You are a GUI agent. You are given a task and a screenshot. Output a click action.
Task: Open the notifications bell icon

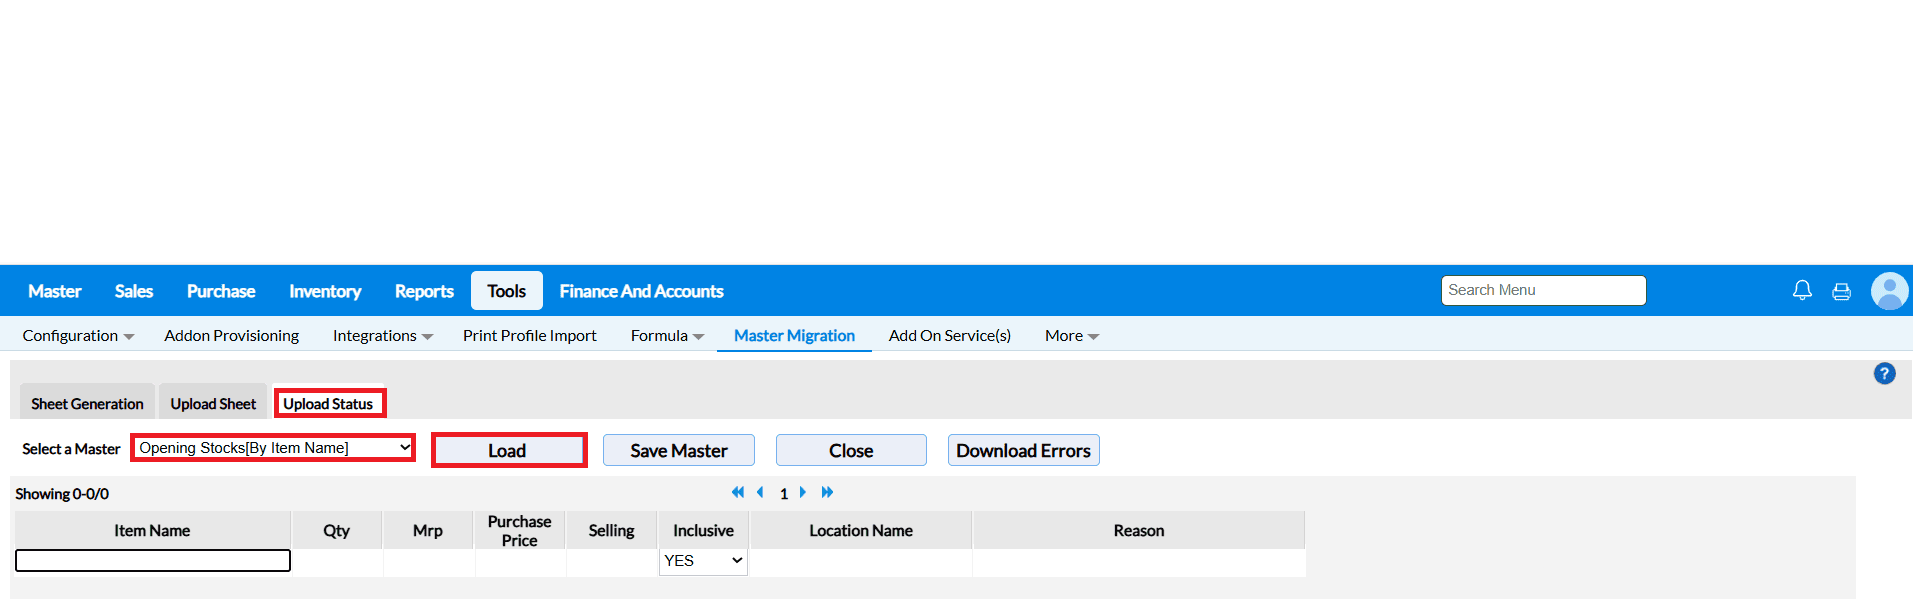click(x=1802, y=291)
